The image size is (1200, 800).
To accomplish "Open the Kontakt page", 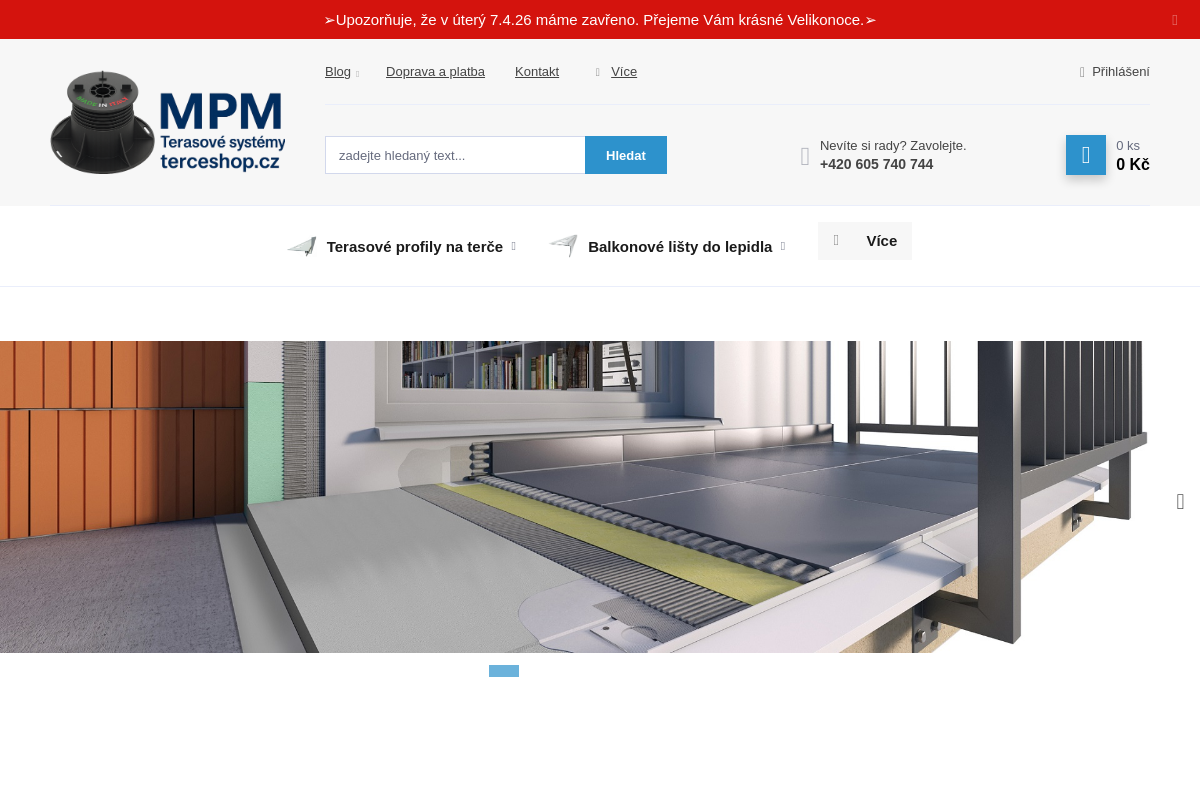I will pyautogui.click(x=537, y=72).
